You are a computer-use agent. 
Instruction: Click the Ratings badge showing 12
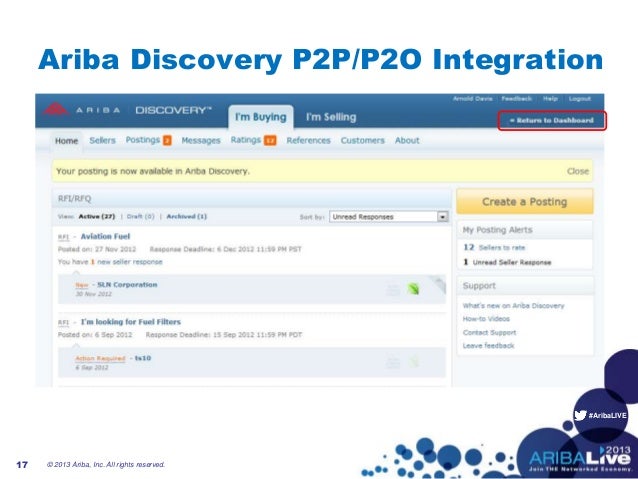pos(270,140)
